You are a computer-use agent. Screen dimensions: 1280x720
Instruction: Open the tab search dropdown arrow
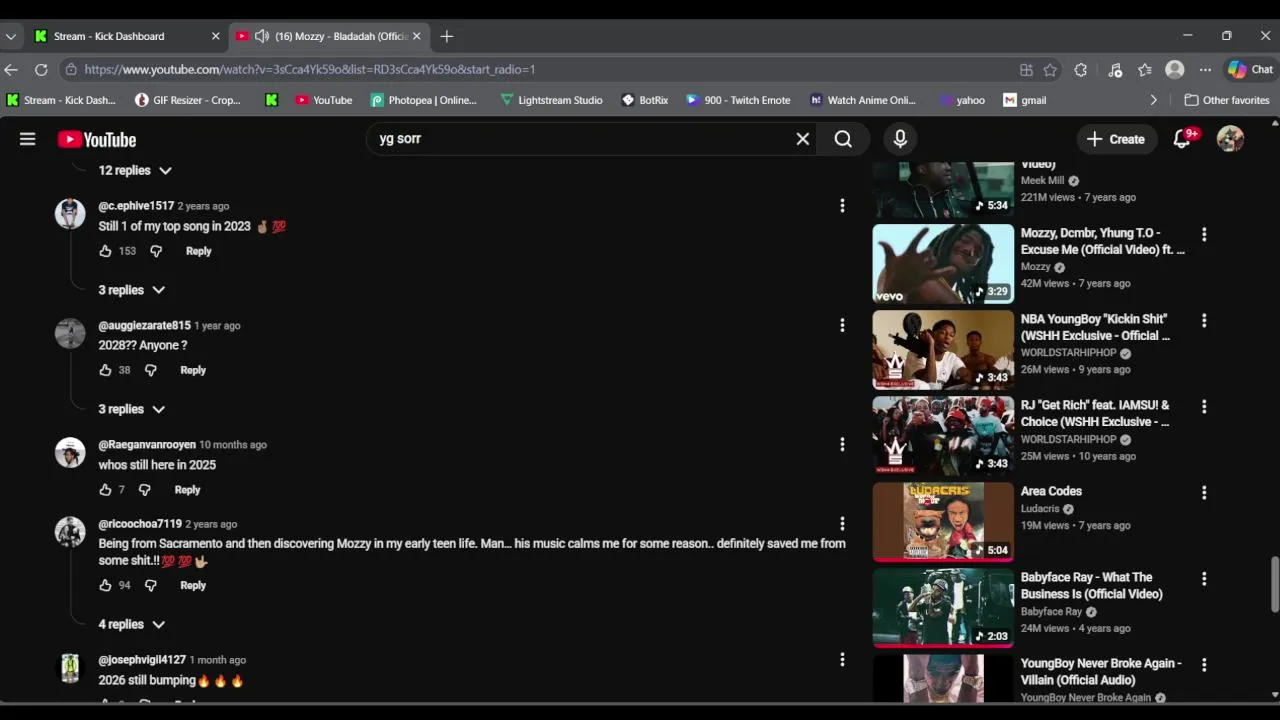10,36
